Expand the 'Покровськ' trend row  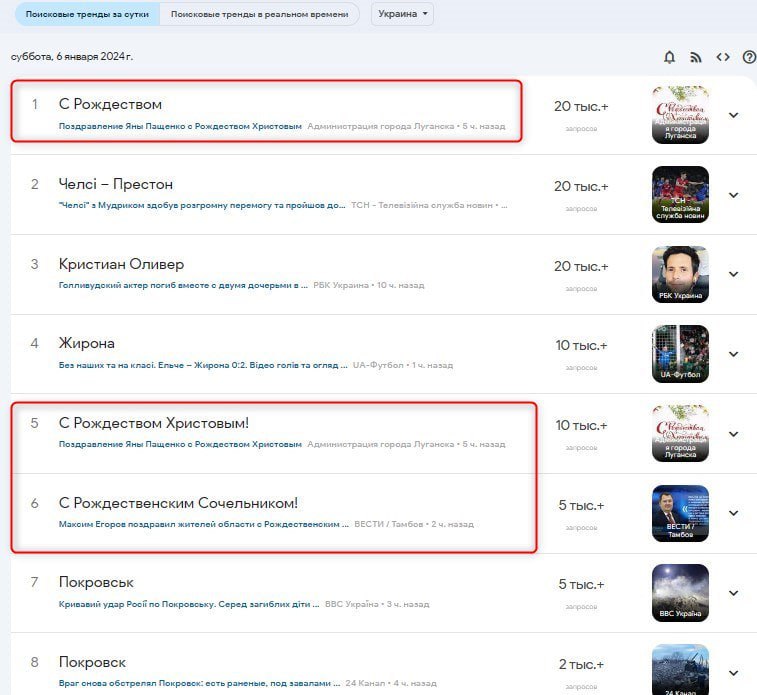[x=733, y=593]
